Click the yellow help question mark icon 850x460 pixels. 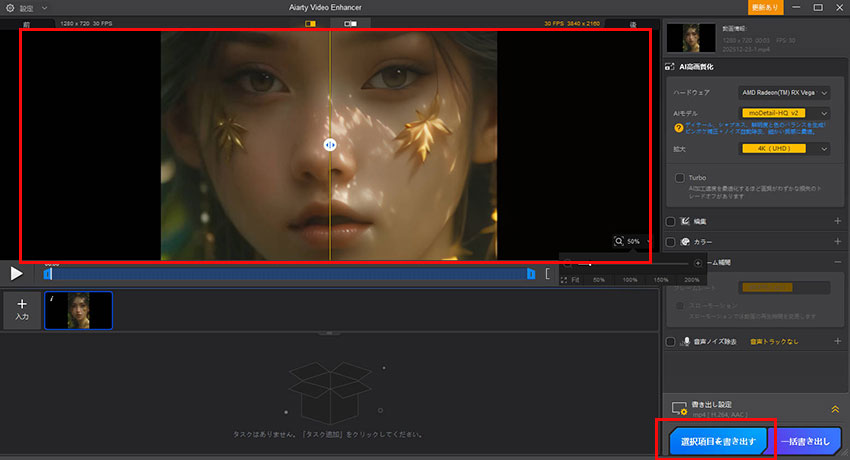(x=678, y=128)
